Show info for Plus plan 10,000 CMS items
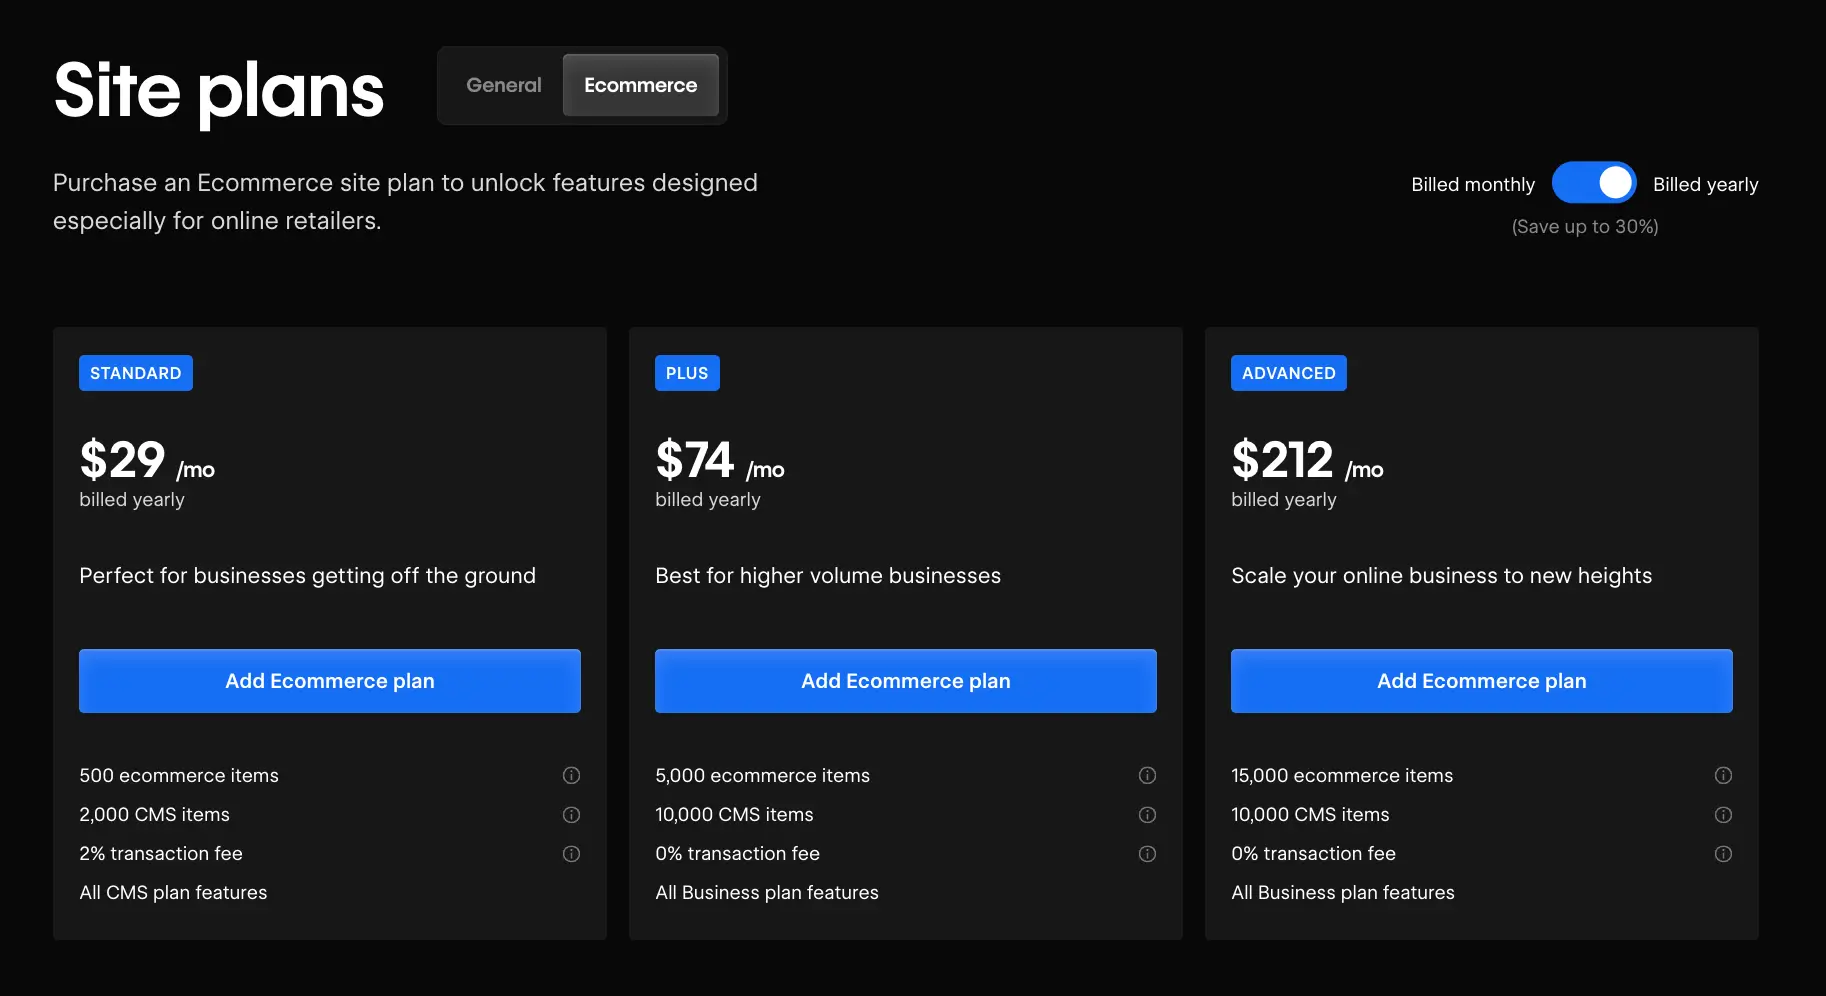The width and height of the screenshot is (1826, 996). click(1147, 814)
